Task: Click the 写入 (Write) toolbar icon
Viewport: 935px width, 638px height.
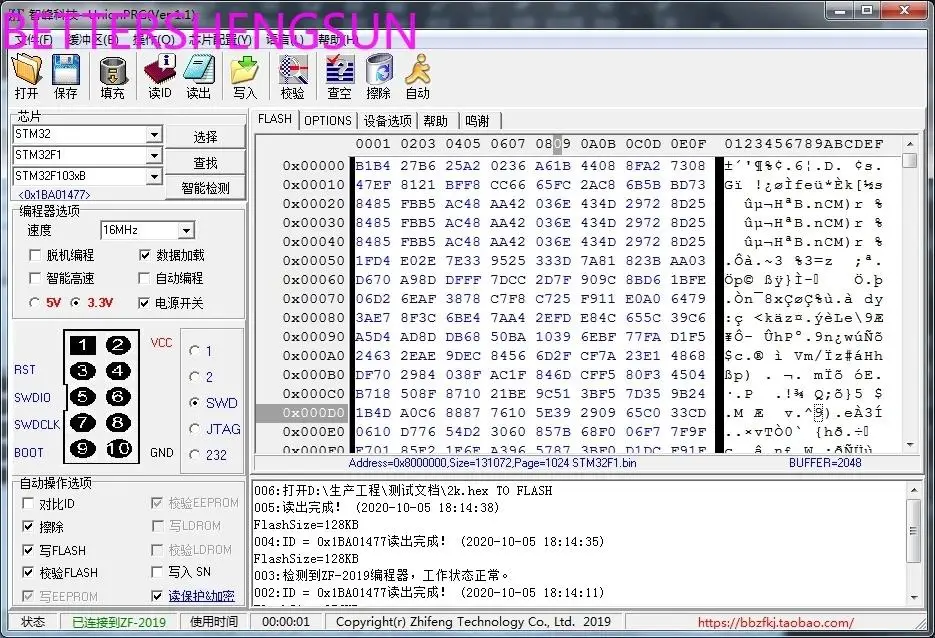Action: (244, 71)
